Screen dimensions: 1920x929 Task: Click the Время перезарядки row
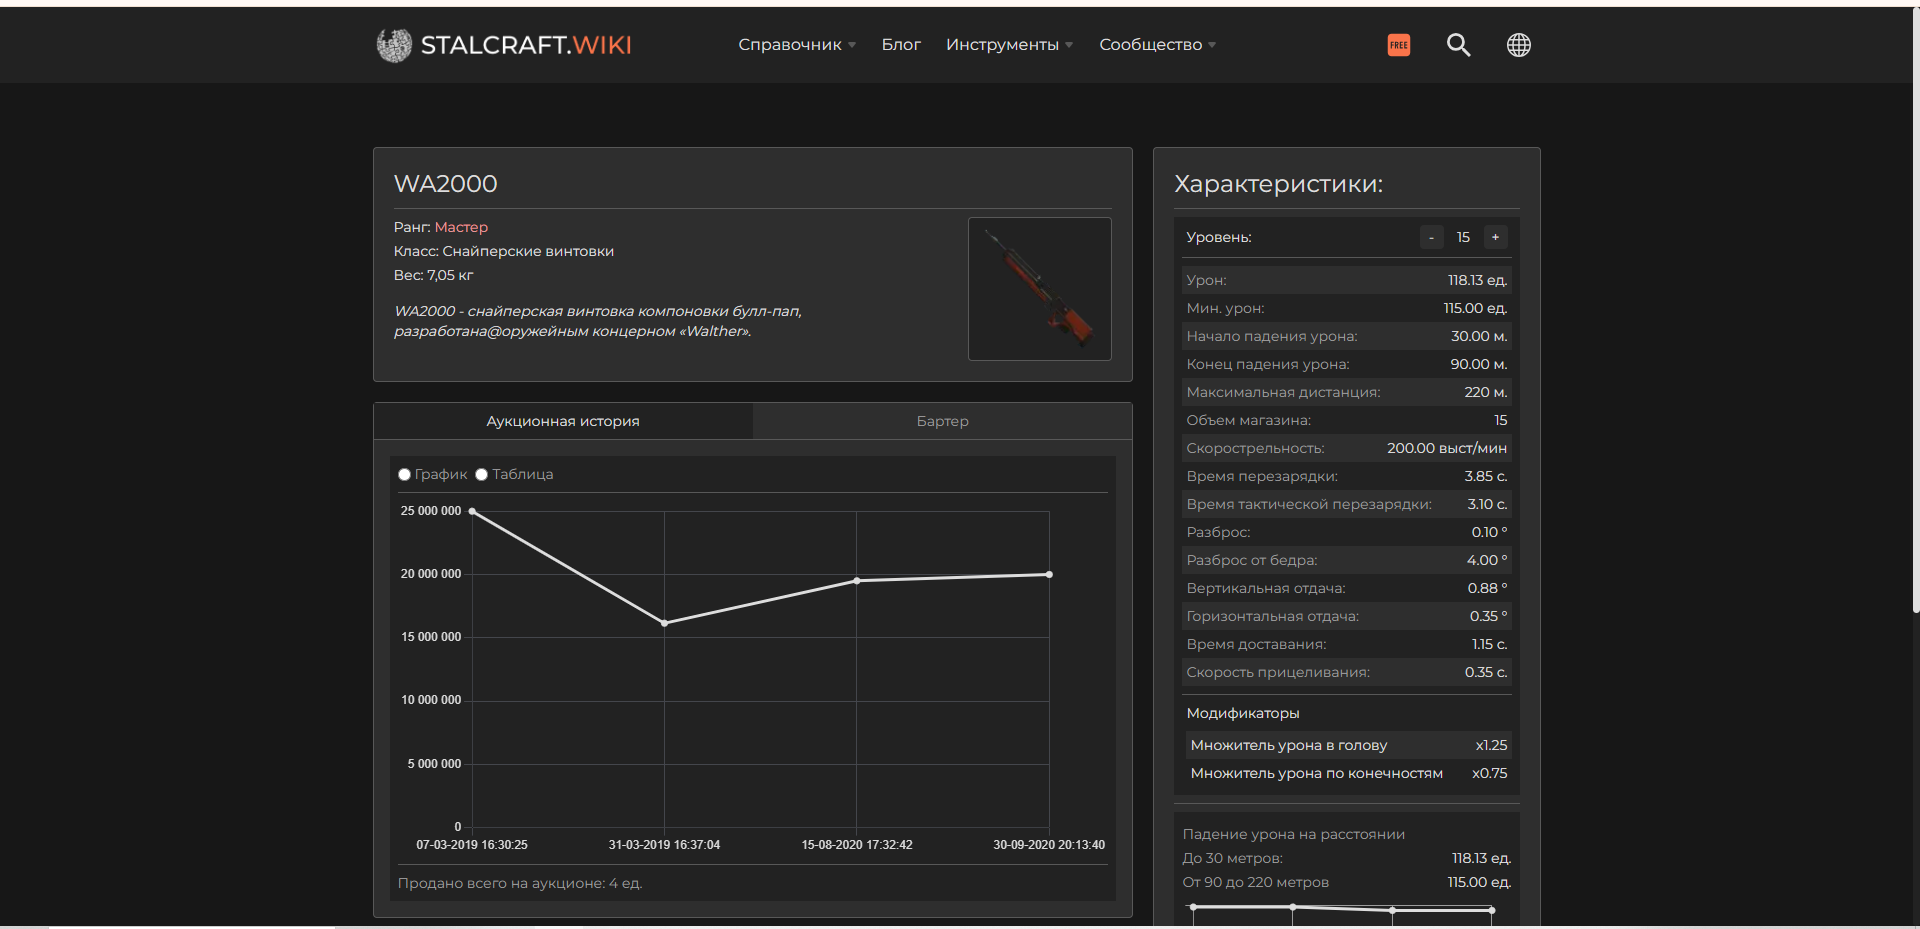pos(1346,476)
